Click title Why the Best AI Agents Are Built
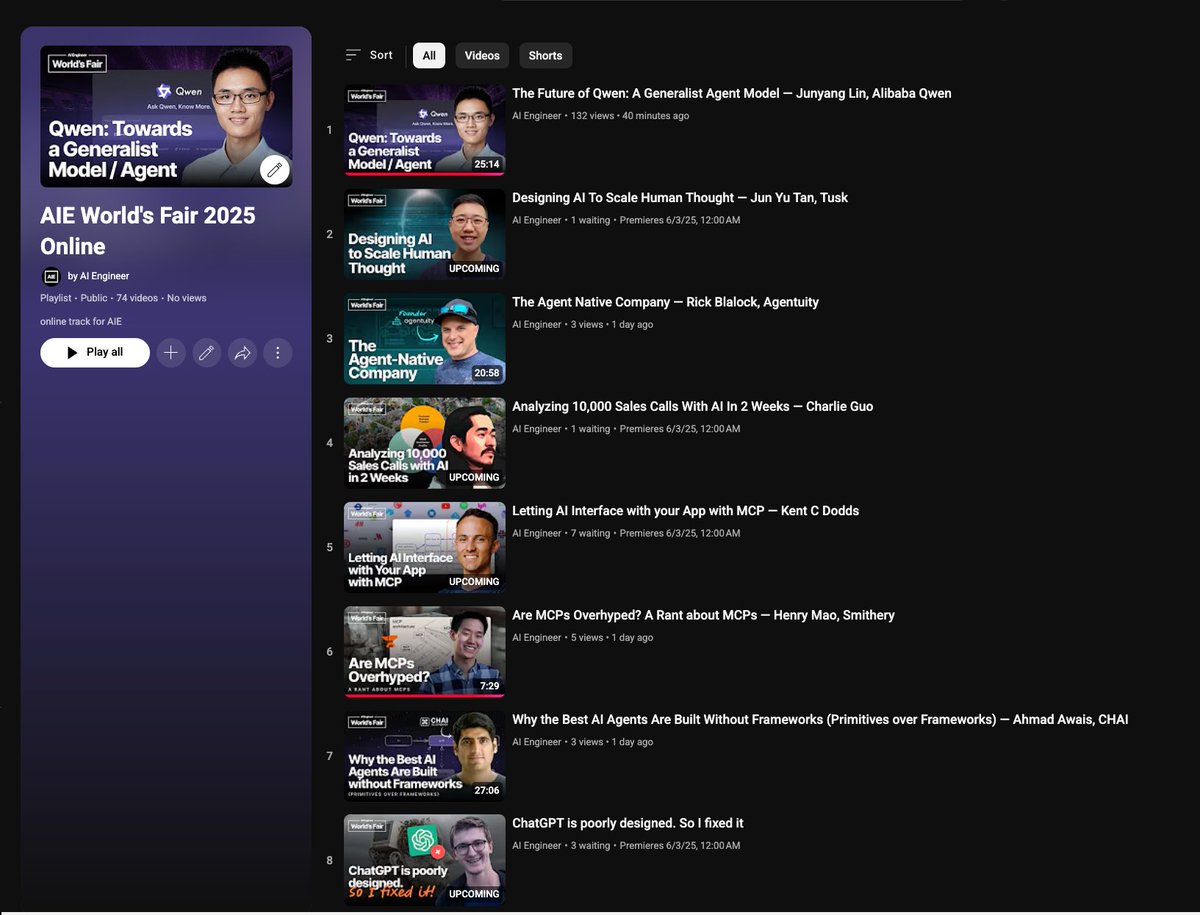 coord(820,719)
